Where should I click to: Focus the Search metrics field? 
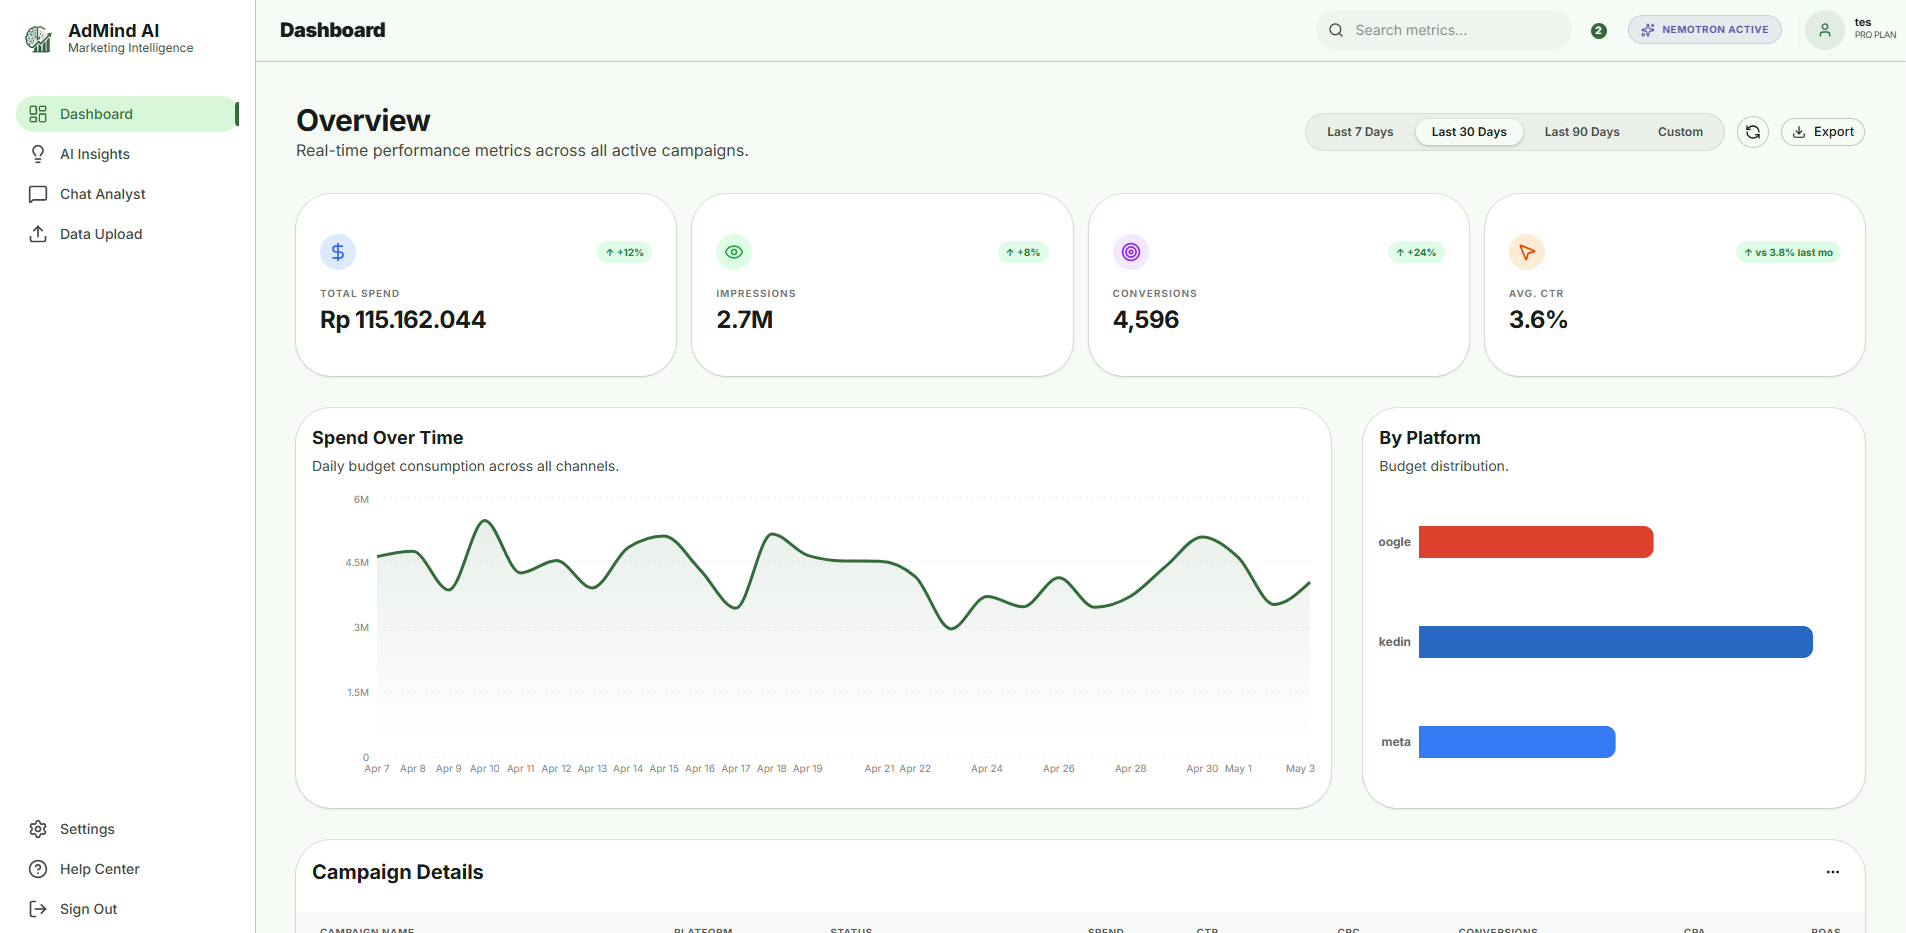(x=1444, y=30)
